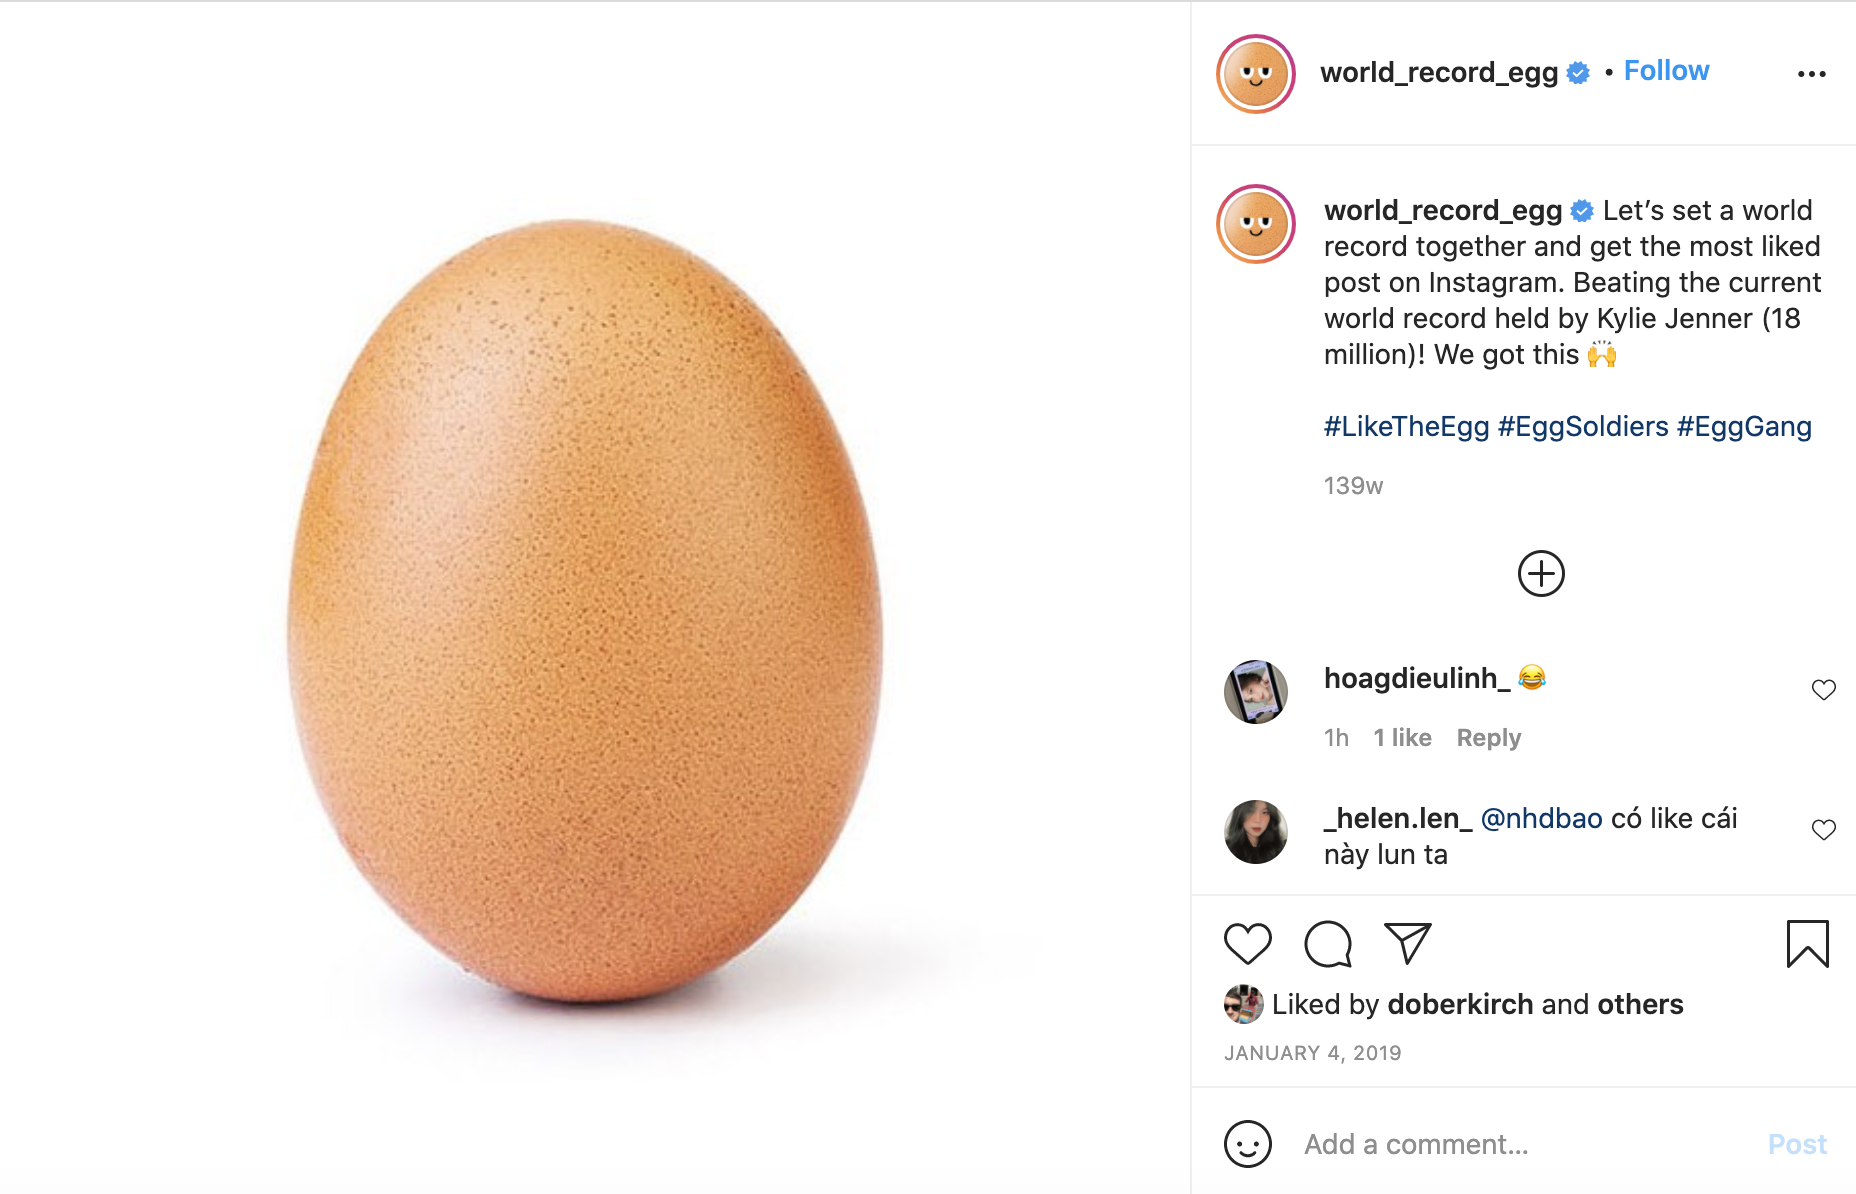Visit the @nhdbao mention
This screenshot has height=1194, width=1856.
pyautogui.click(x=1541, y=819)
